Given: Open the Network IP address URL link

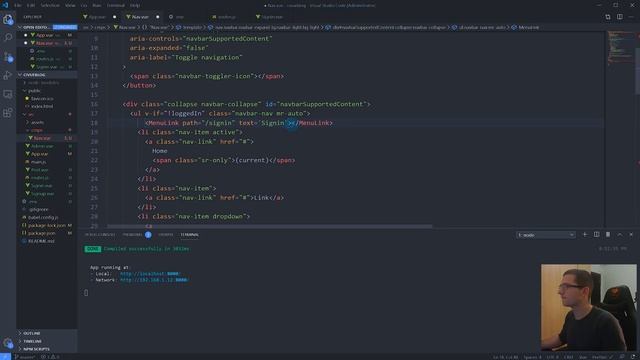Looking at the screenshot, I should coord(154,280).
